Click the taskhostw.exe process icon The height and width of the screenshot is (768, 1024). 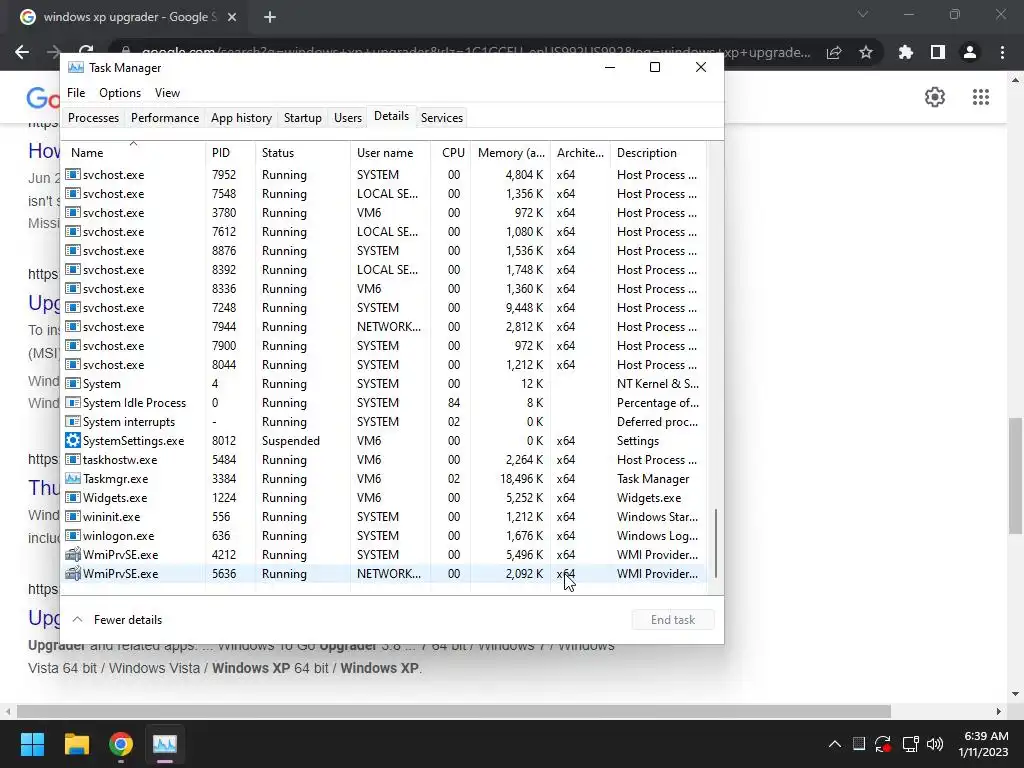click(x=73, y=460)
